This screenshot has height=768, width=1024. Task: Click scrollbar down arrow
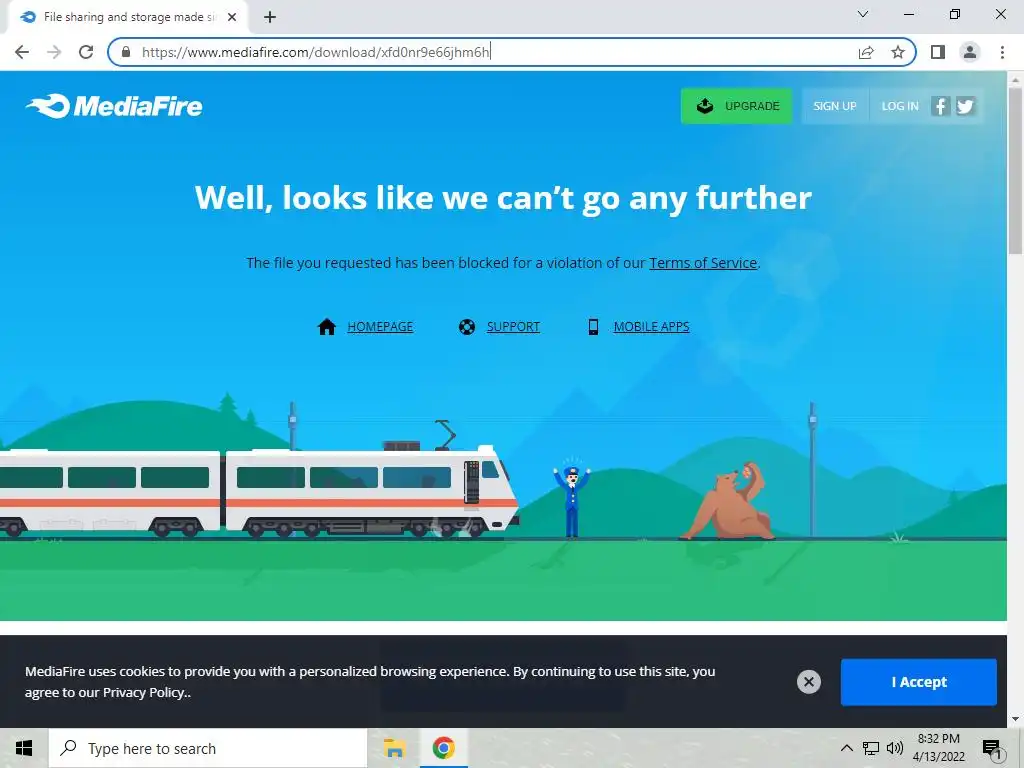coord(1016,720)
